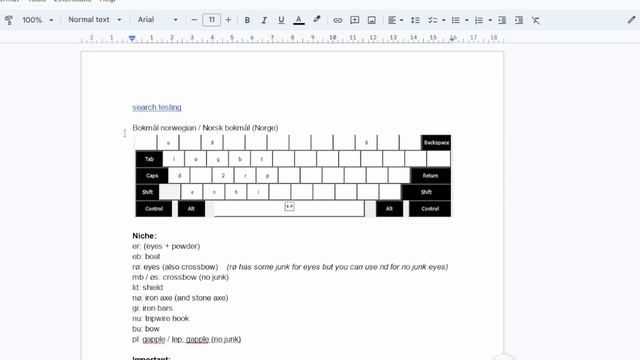This screenshot has height=360, width=640.
Task: Click the checklist icon
Action: click(x=432, y=20)
